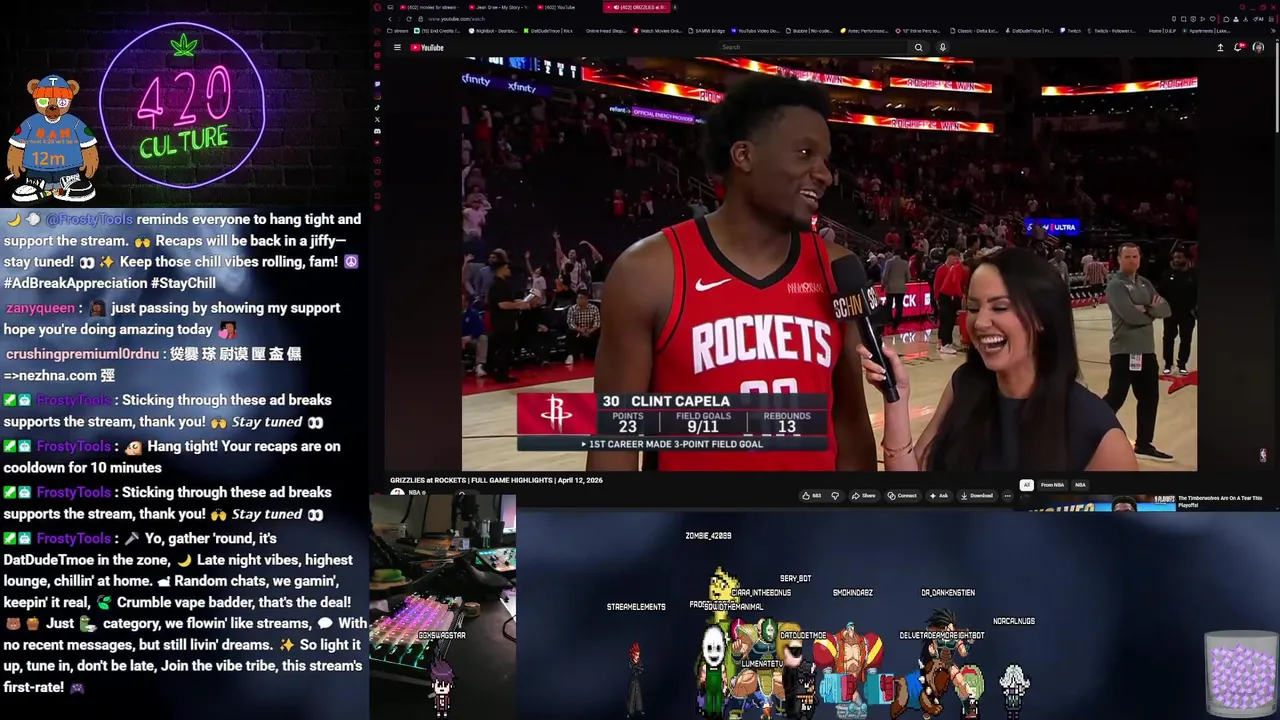Click the Ask button

pos(939,496)
